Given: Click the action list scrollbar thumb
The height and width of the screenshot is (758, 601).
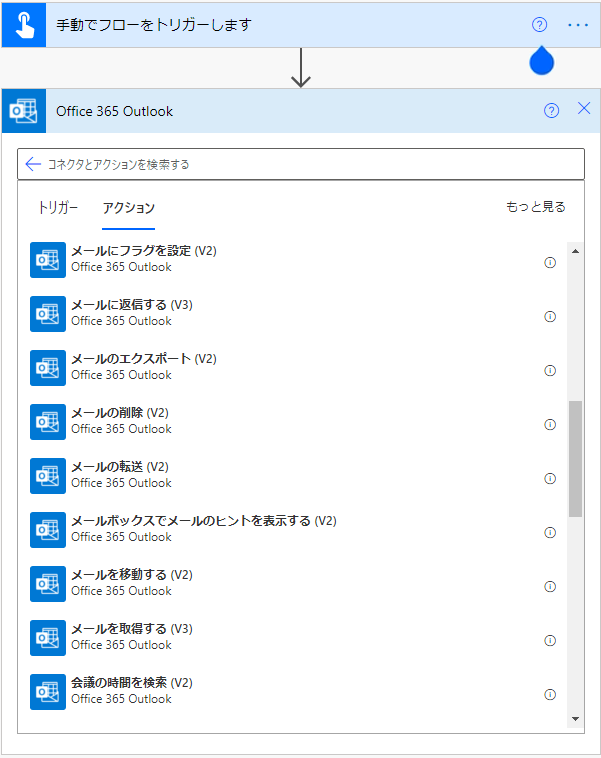Looking at the screenshot, I should (575, 459).
